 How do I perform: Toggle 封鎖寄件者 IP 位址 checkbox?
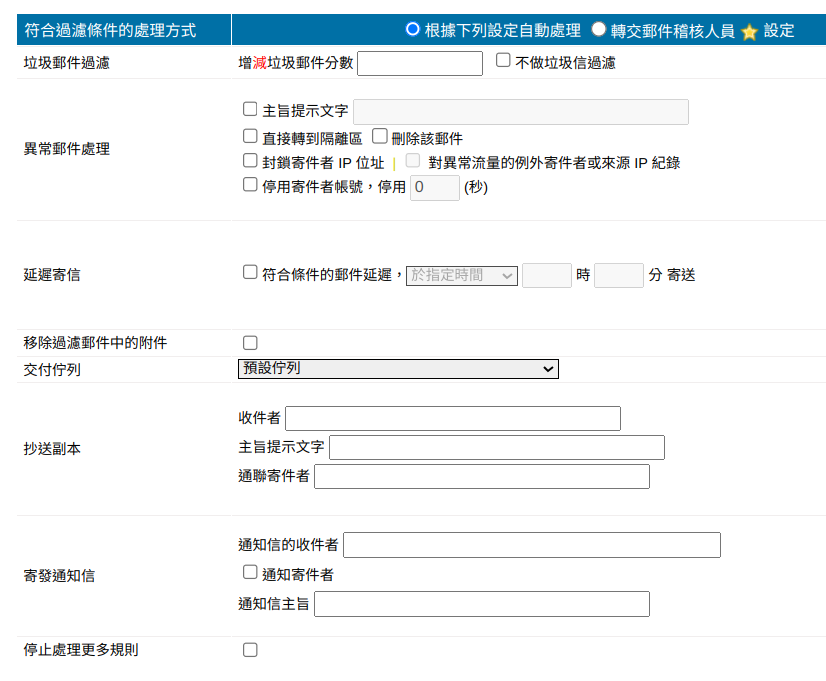point(250,160)
